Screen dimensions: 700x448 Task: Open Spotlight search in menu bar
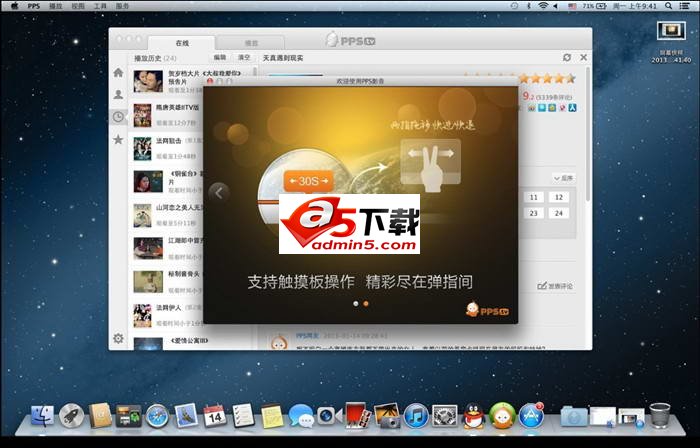668,6
